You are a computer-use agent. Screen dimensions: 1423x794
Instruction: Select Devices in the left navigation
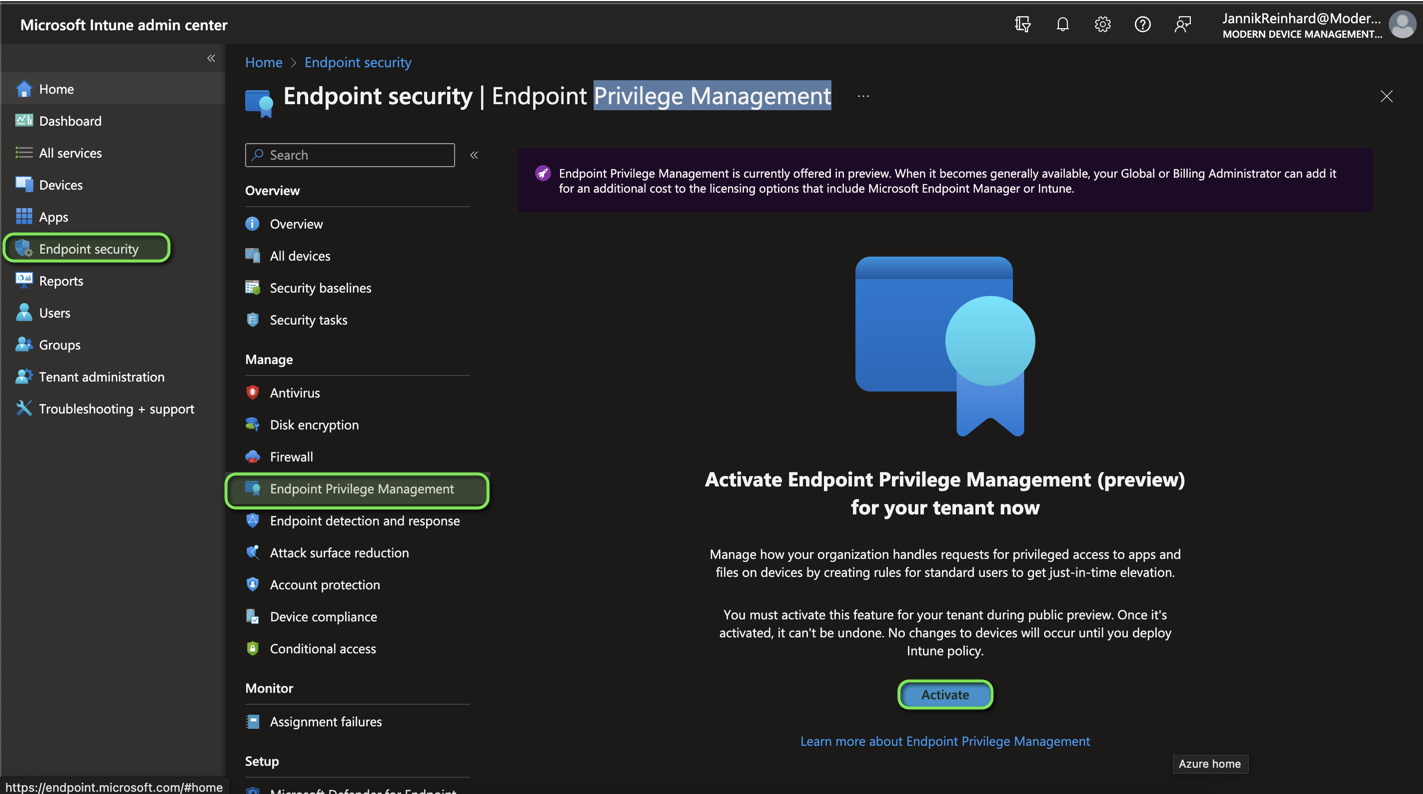[60, 185]
